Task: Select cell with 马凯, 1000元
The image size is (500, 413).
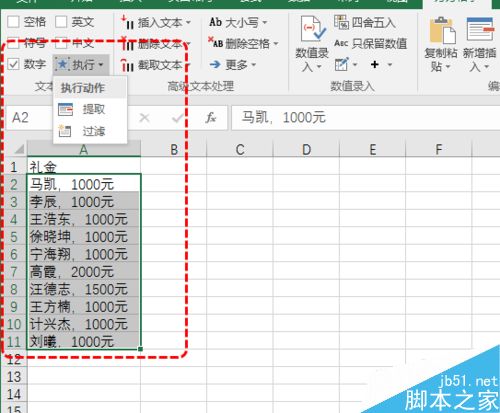Action: [84, 183]
